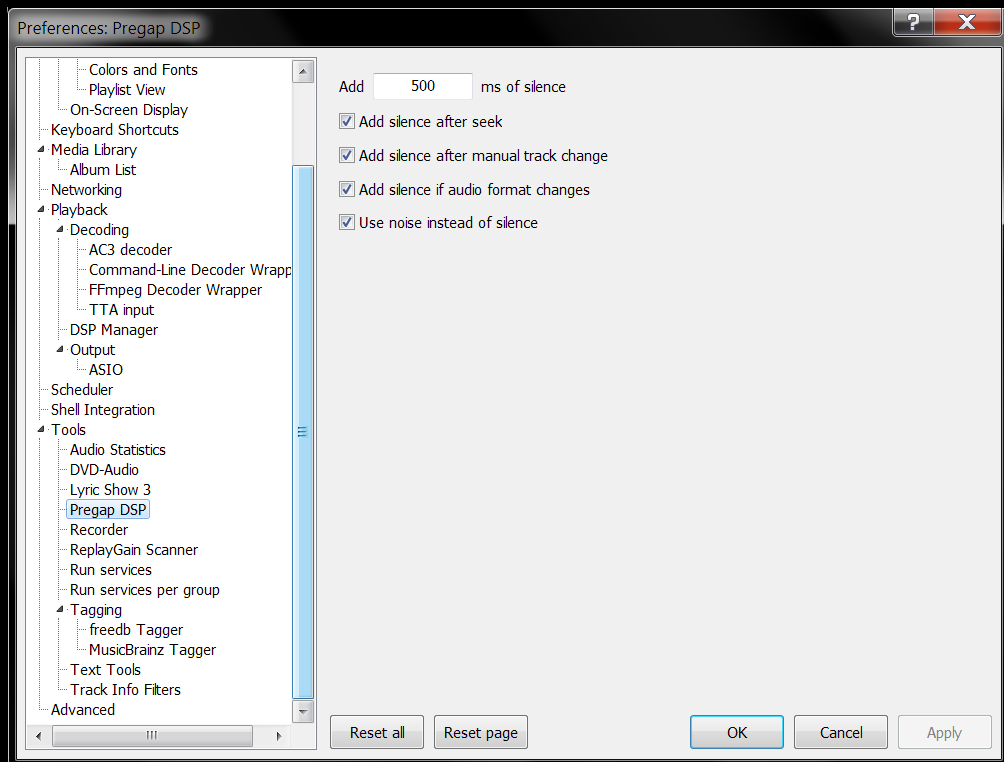Screen dimensions: 1004x762
Task: Select ReplayGain Scanner page
Action: (134, 550)
